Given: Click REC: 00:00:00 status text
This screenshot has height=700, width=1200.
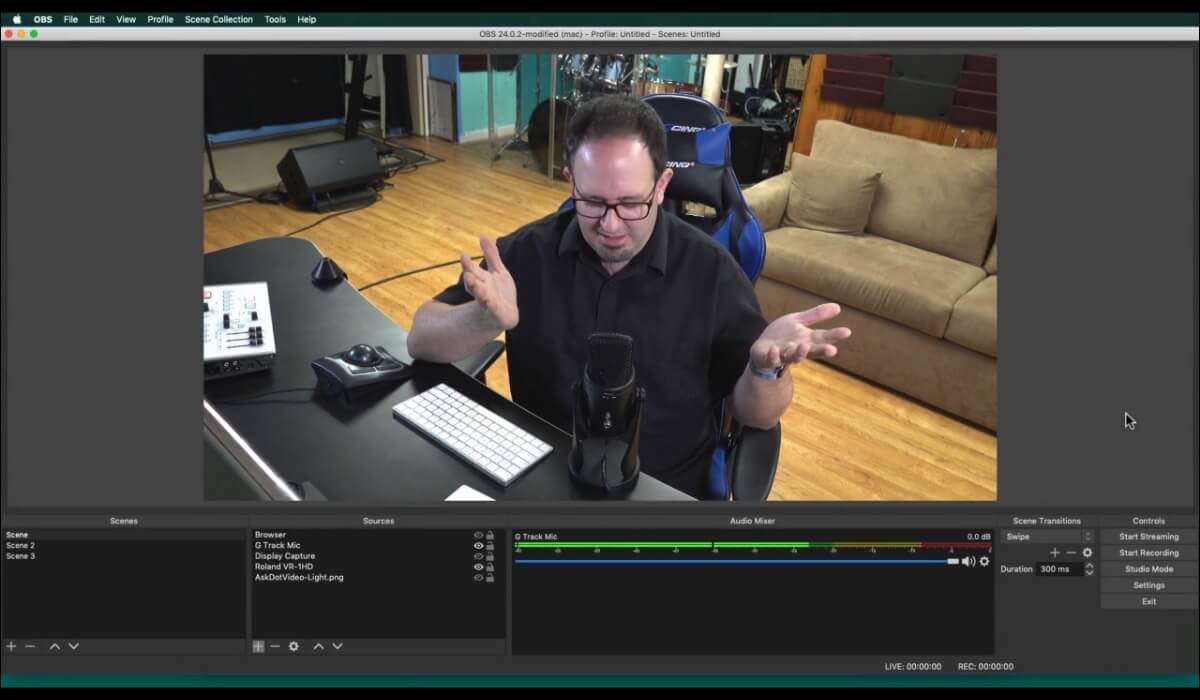Looking at the screenshot, I should click(985, 666).
